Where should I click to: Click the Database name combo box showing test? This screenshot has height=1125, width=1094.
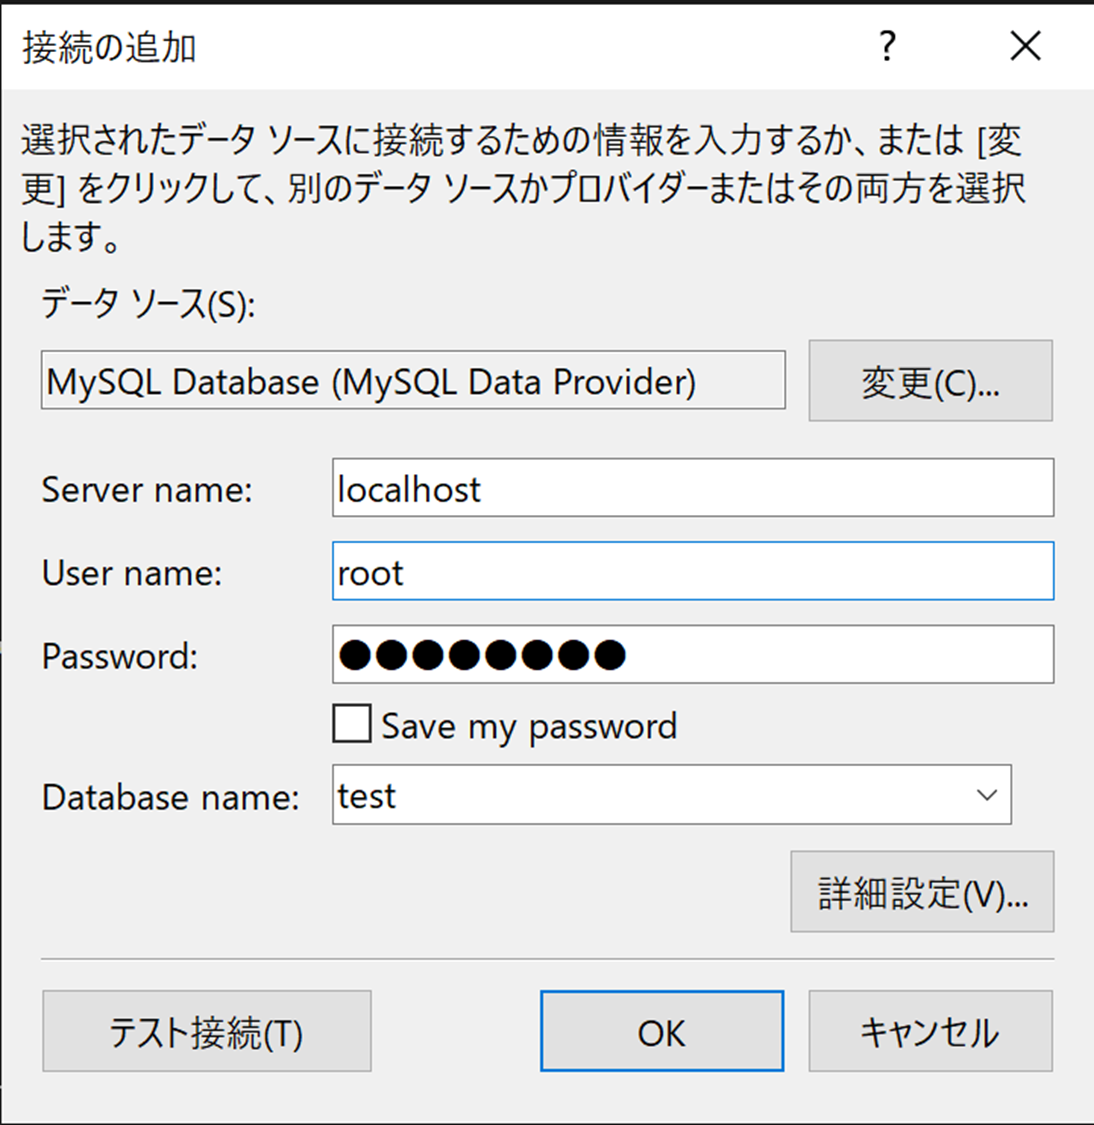(x=671, y=795)
